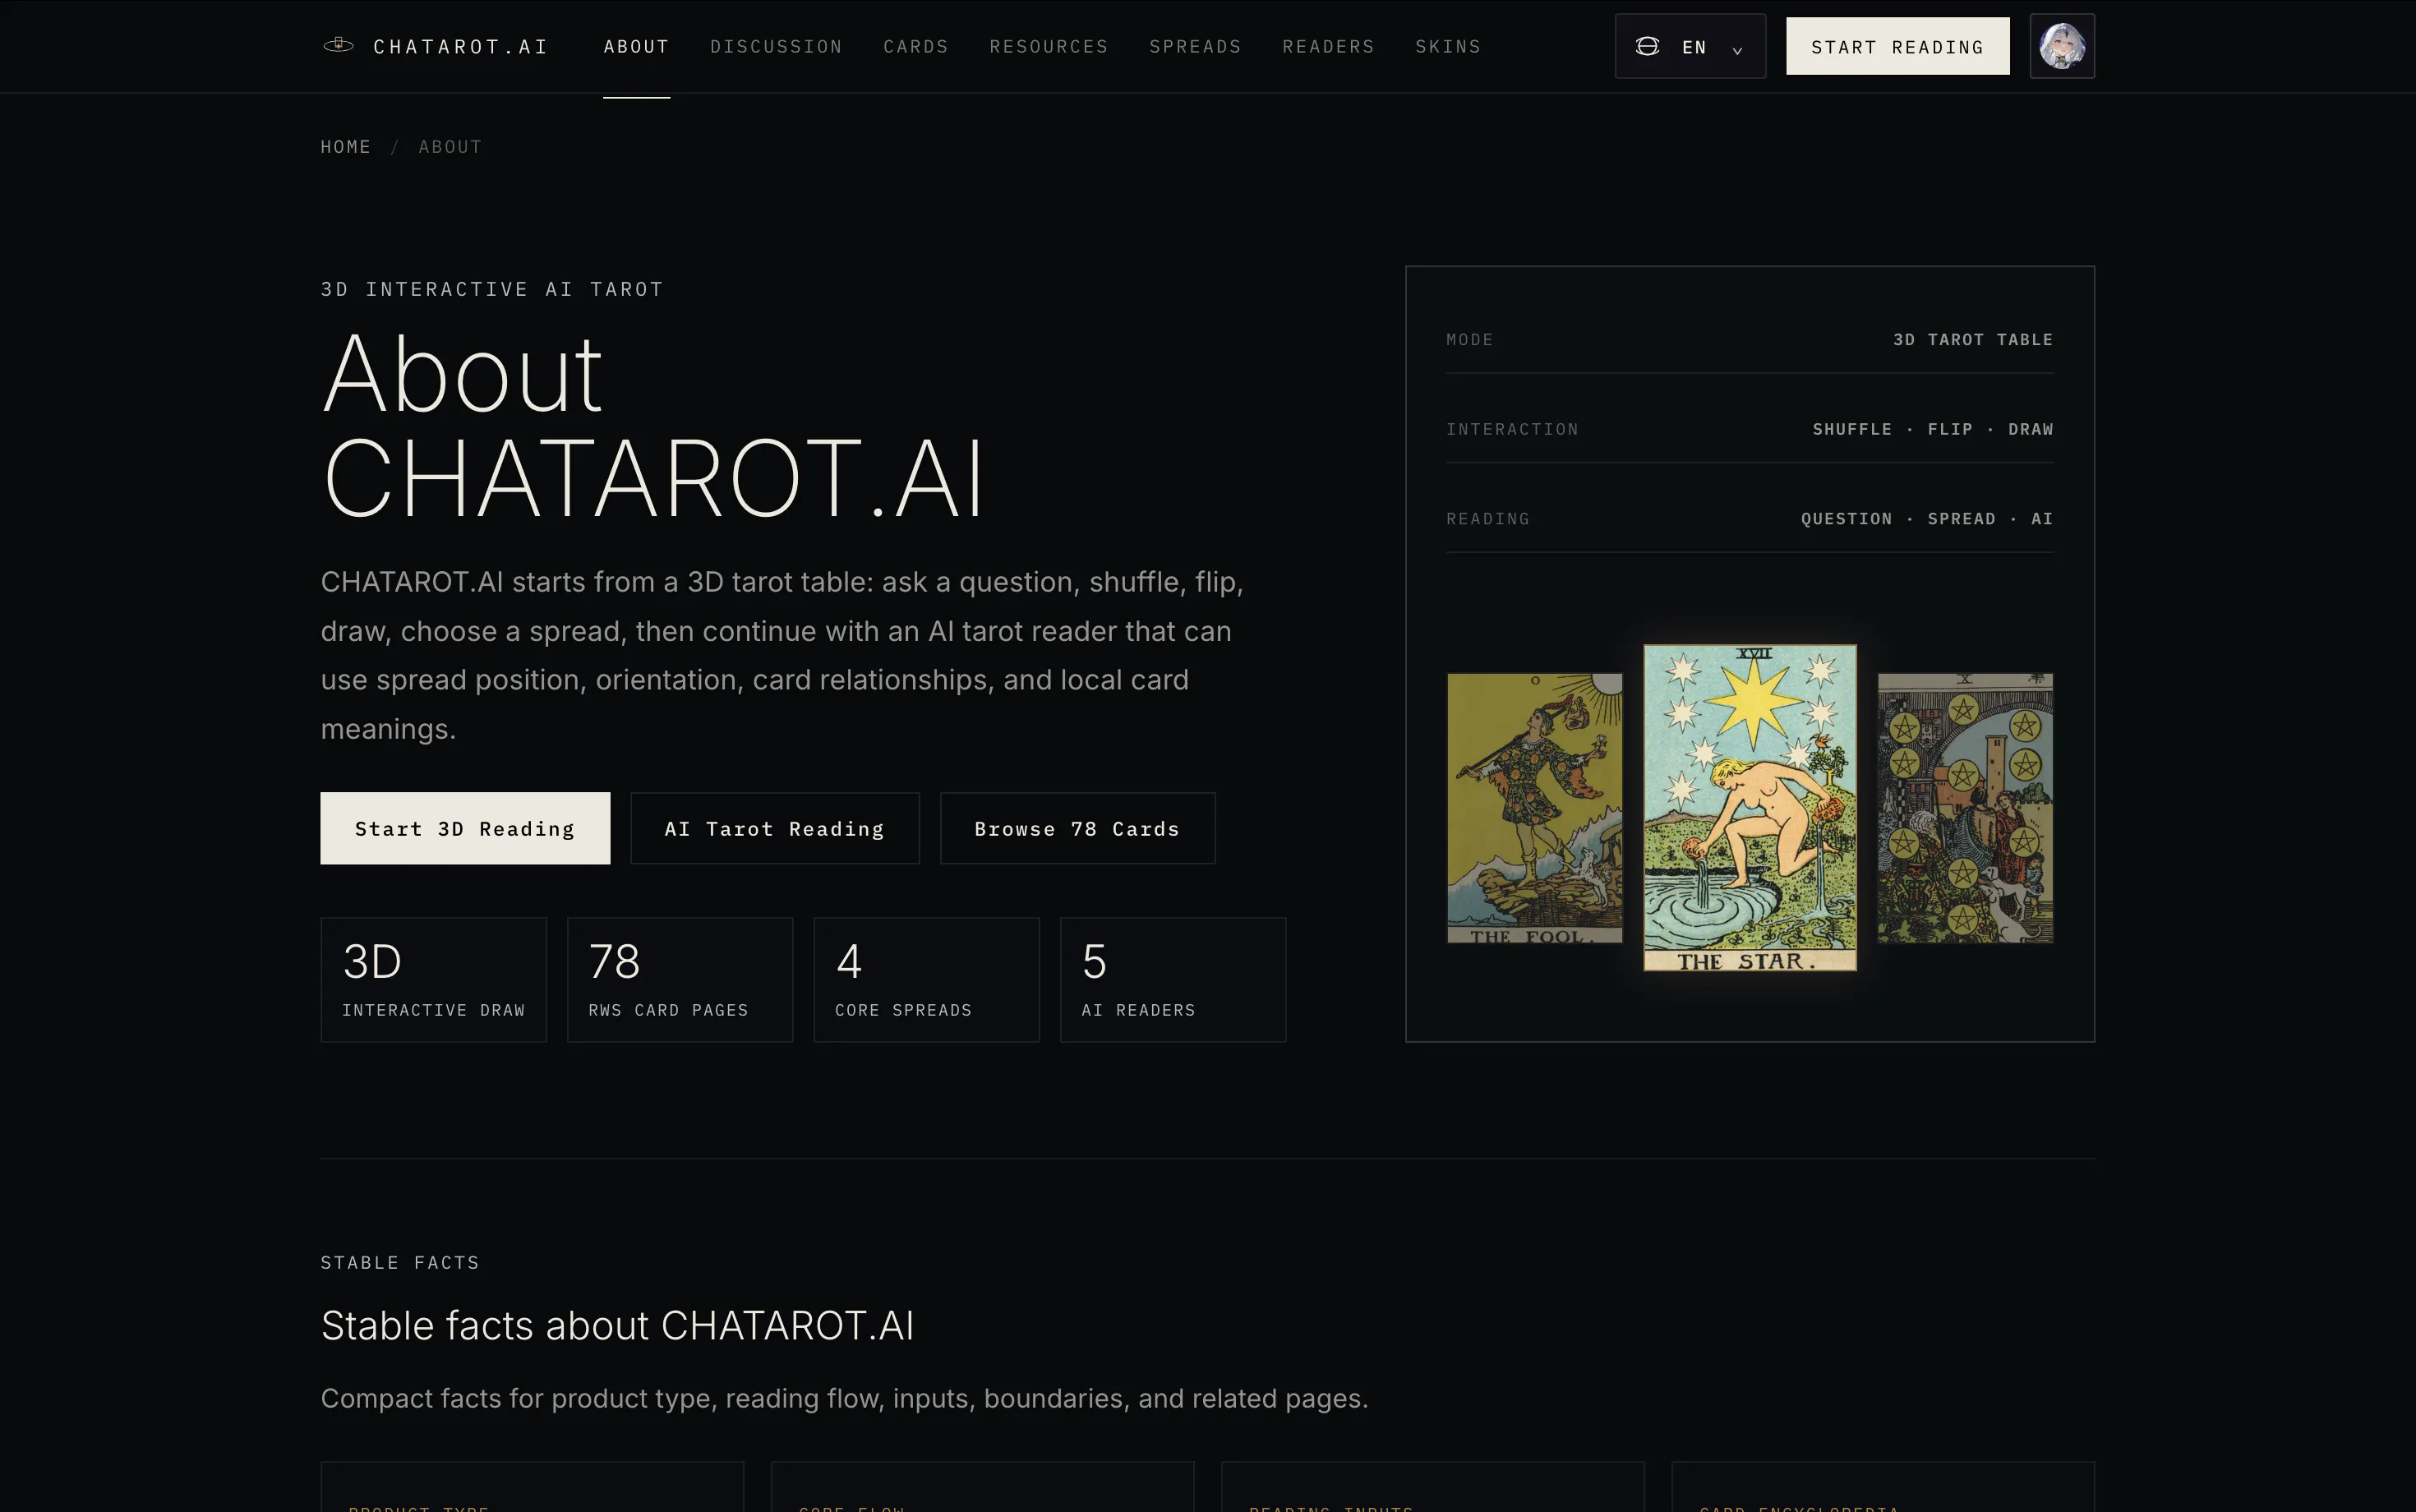
Task: Click The Star card image
Action: point(1750,808)
